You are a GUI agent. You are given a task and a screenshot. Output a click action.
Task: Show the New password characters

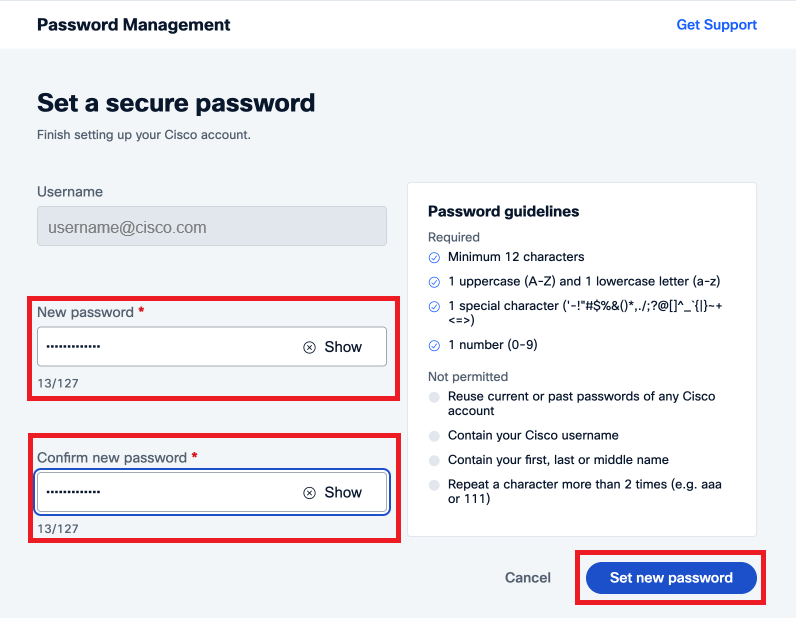point(343,347)
